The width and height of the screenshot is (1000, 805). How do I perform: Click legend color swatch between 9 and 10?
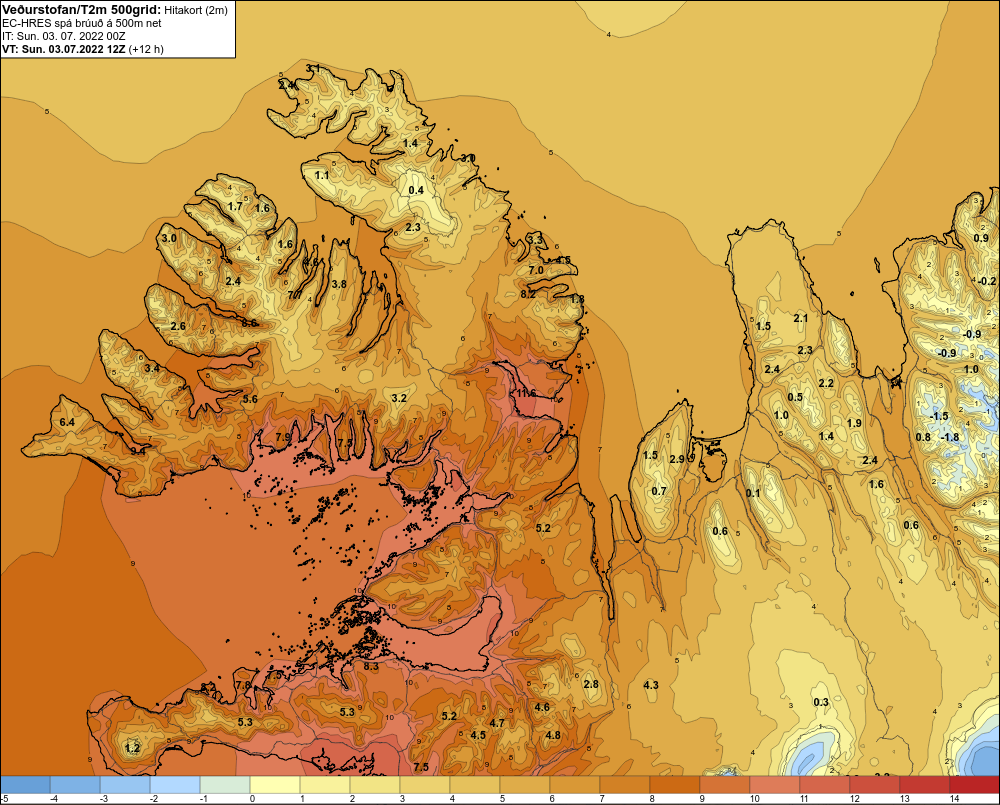724,785
